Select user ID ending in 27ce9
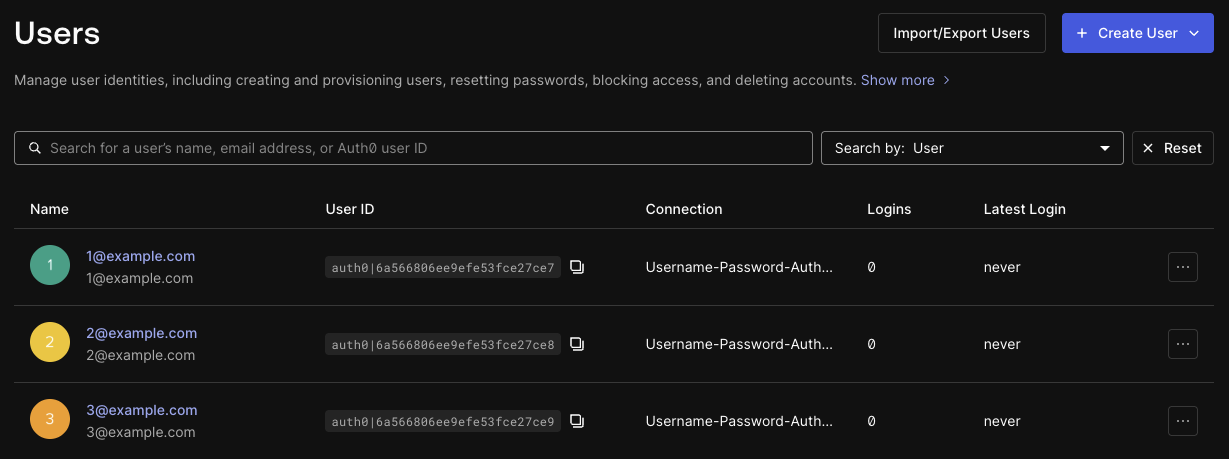Viewport: 1229px width, 459px height. 443,421
